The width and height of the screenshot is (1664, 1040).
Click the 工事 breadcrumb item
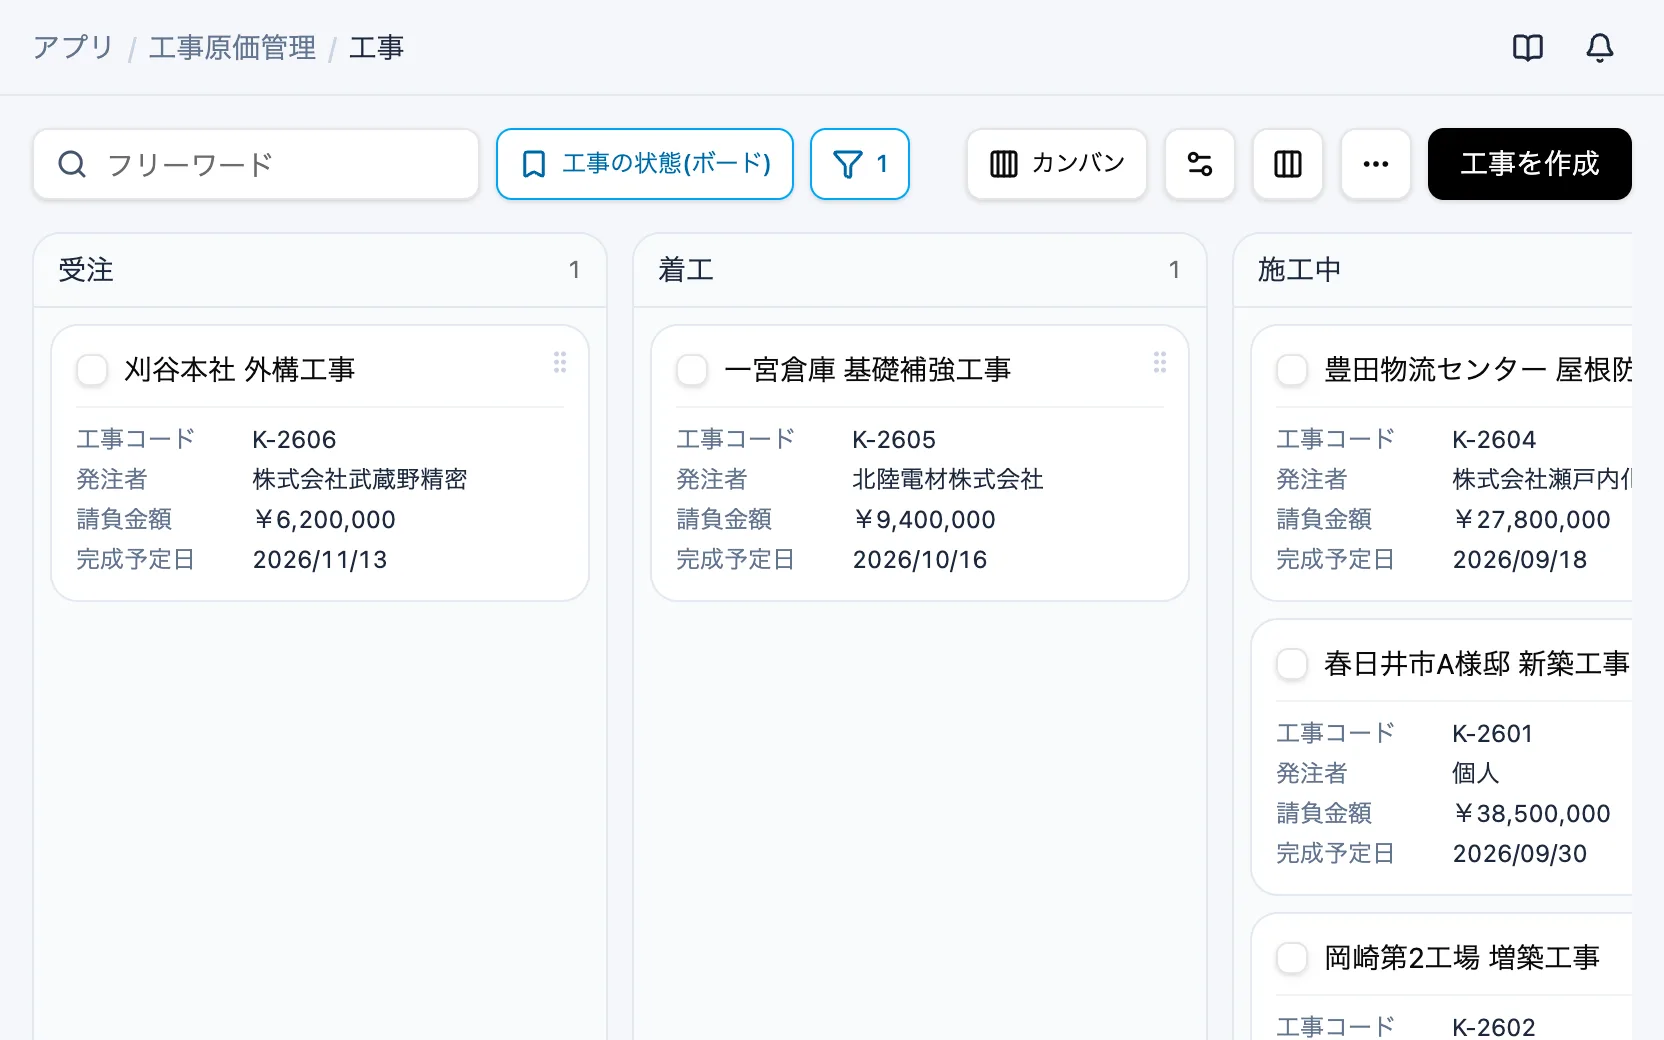(x=376, y=47)
